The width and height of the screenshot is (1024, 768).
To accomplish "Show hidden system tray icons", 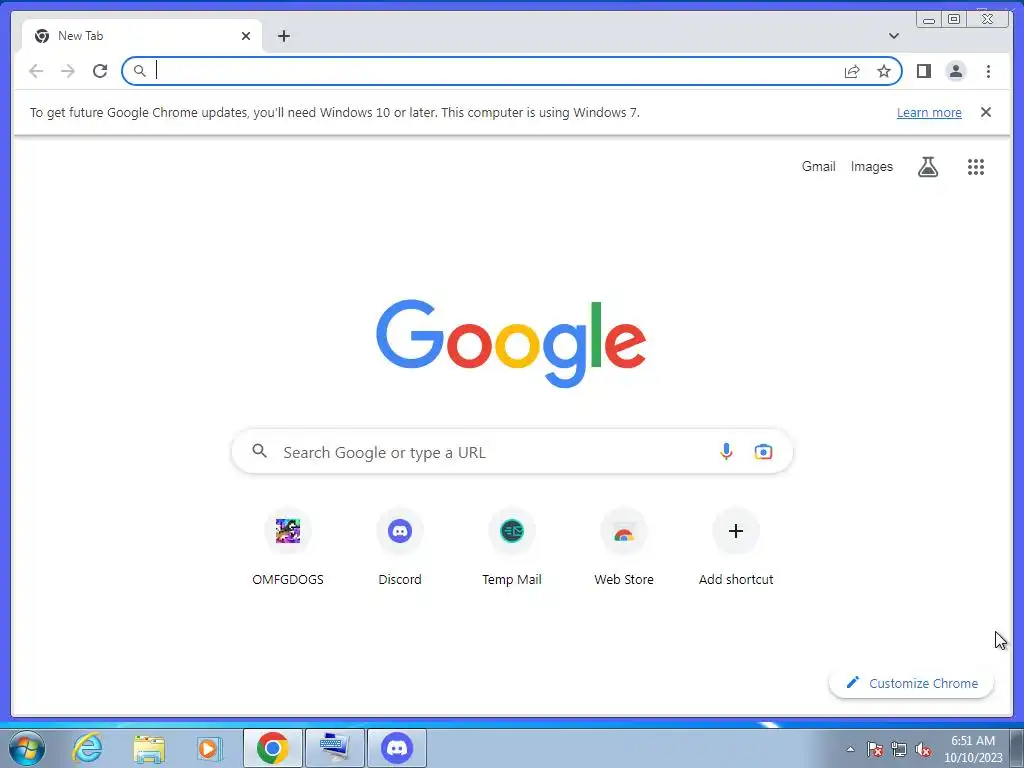I will pyautogui.click(x=850, y=749).
